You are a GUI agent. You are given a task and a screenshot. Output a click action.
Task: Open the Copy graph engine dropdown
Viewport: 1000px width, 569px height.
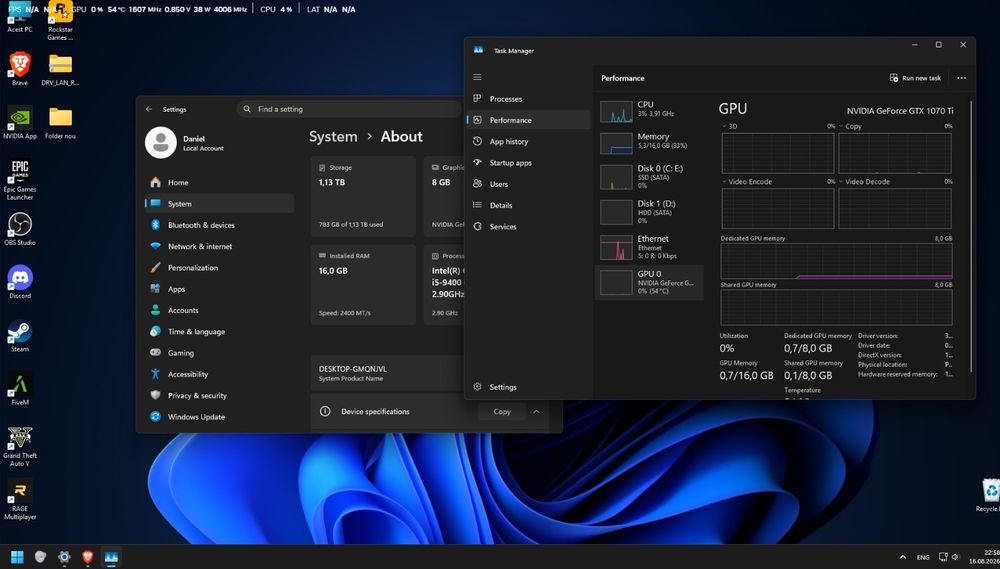(x=851, y=126)
